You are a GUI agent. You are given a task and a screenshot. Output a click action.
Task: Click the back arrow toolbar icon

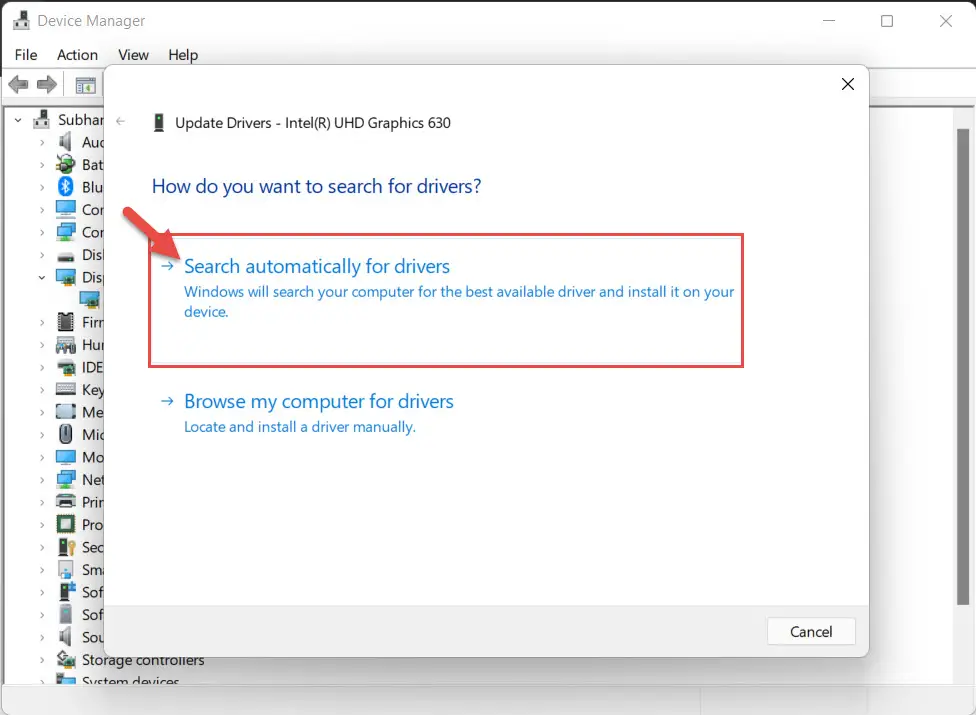tap(19, 84)
